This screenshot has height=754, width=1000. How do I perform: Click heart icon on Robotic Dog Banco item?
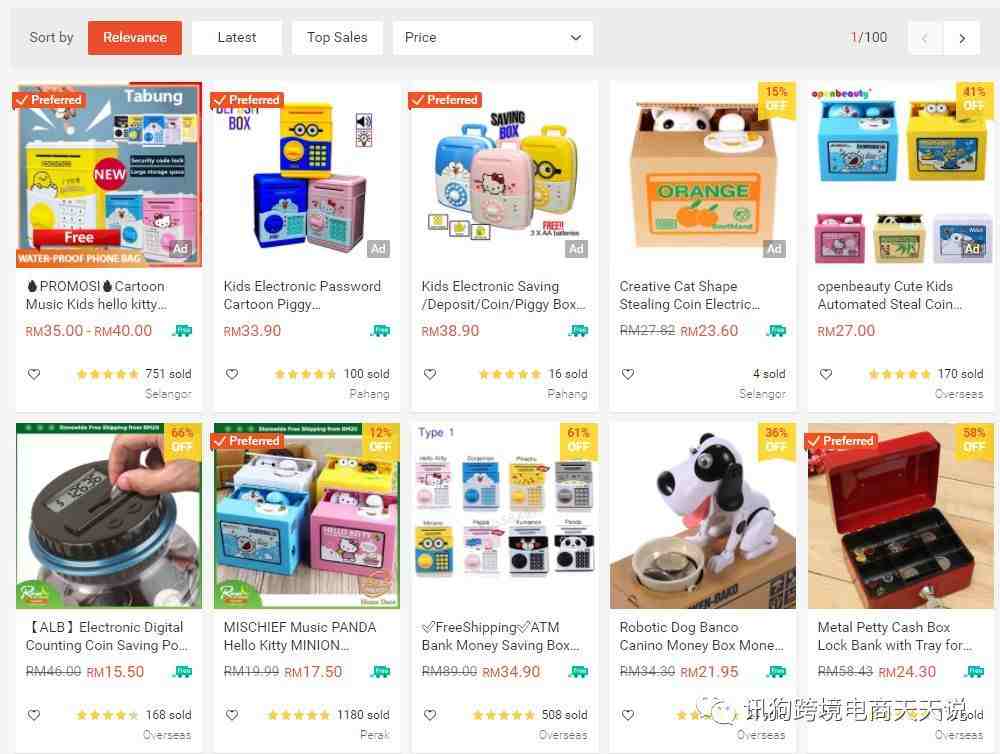point(628,714)
